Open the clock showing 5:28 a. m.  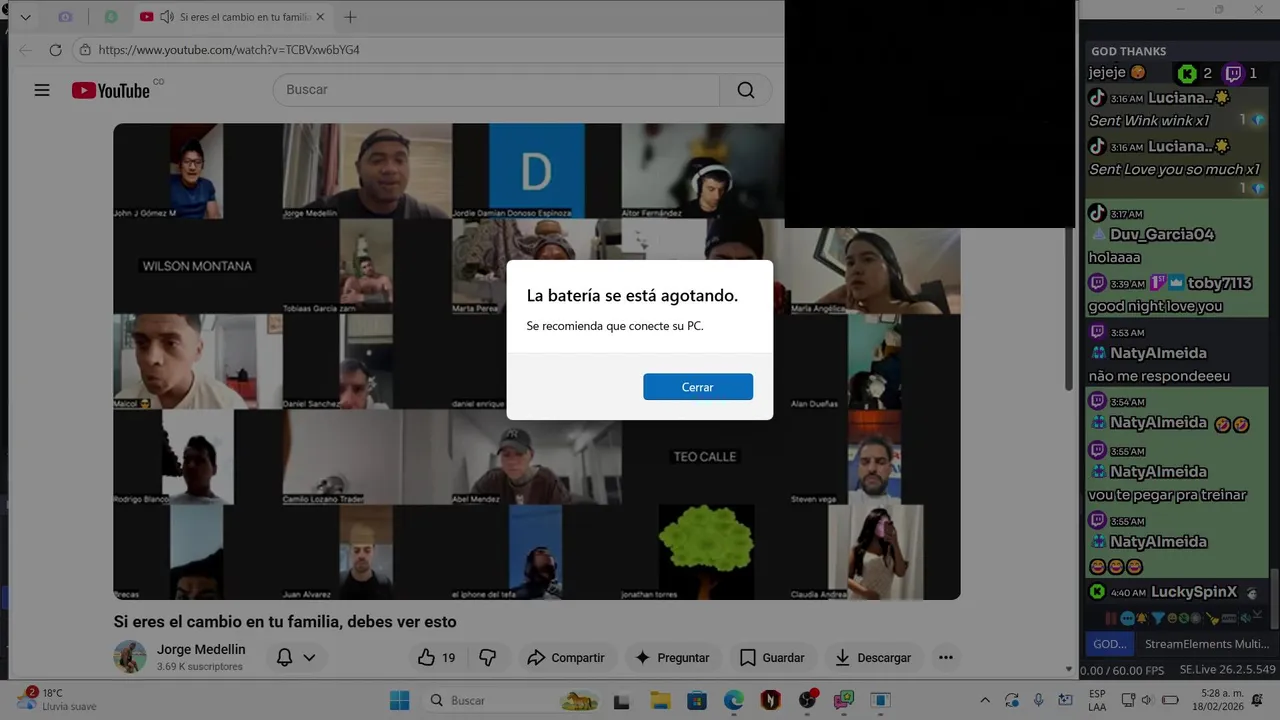tap(1216, 700)
